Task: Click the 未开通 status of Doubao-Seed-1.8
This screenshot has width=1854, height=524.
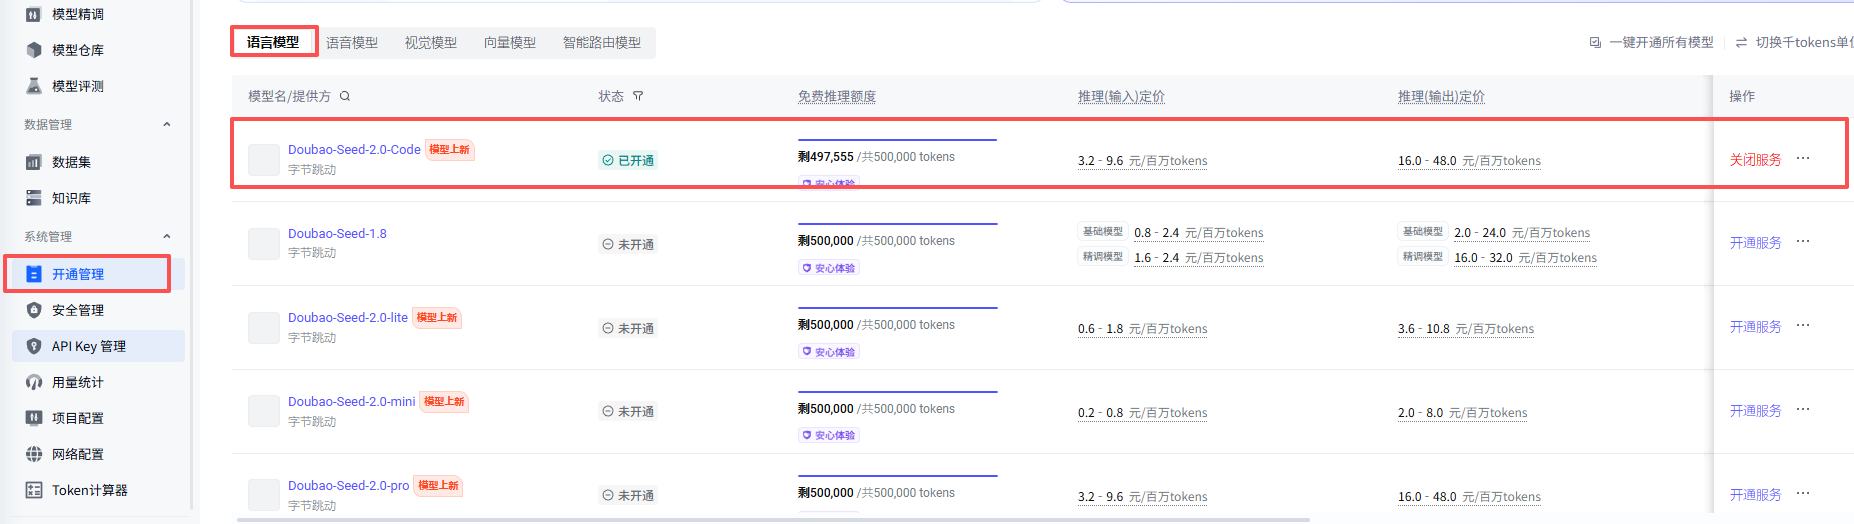Action: click(x=627, y=244)
